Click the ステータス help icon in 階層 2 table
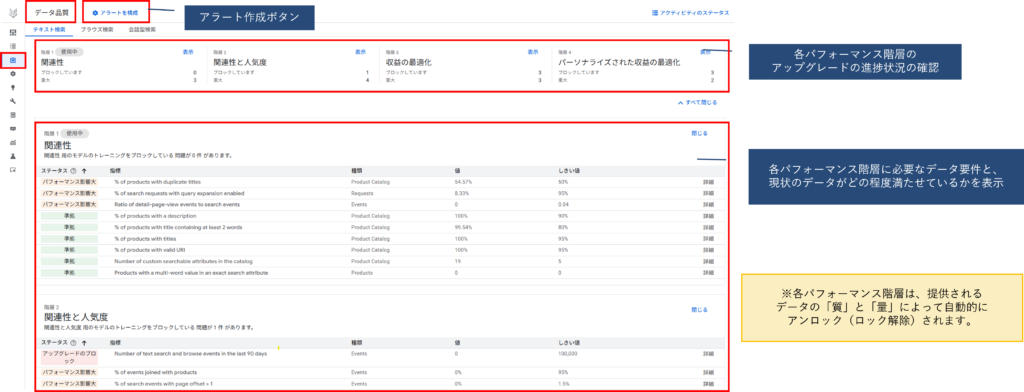The height and width of the screenshot is (392, 1024). [72, 342]
